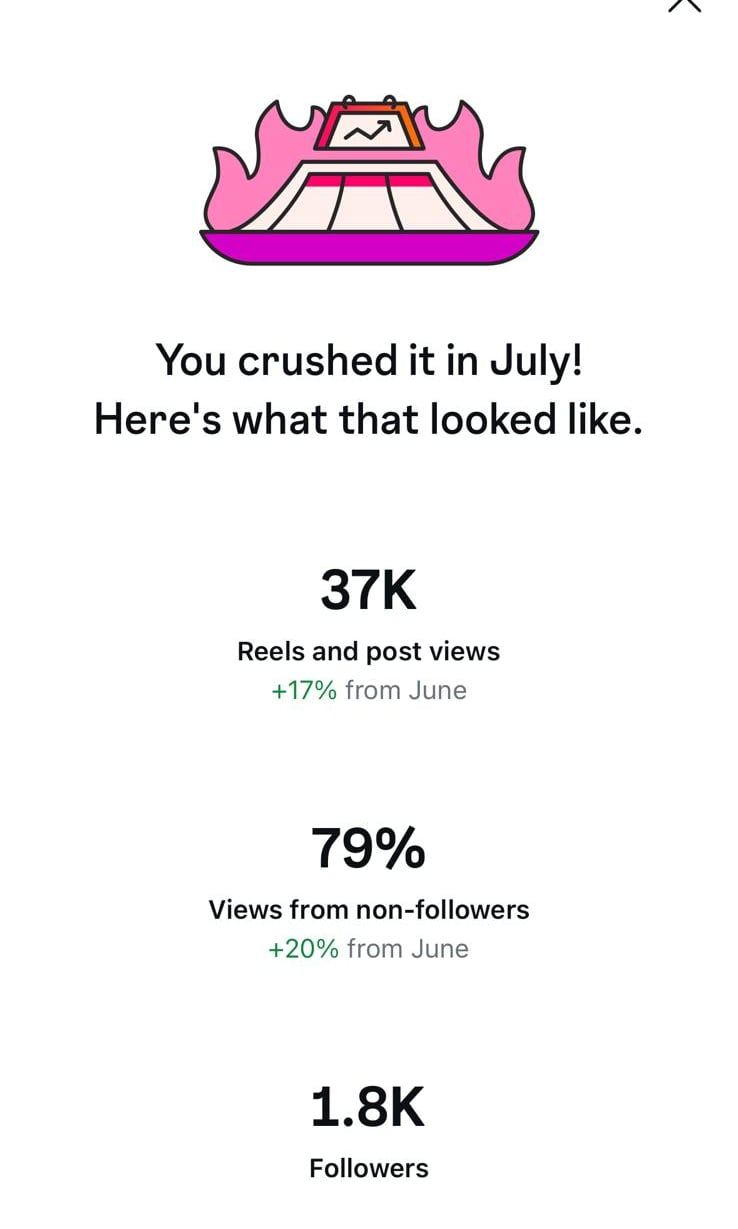738x1229 pixels.
Task: Close the July recap screen
Action: coord(685,5)
